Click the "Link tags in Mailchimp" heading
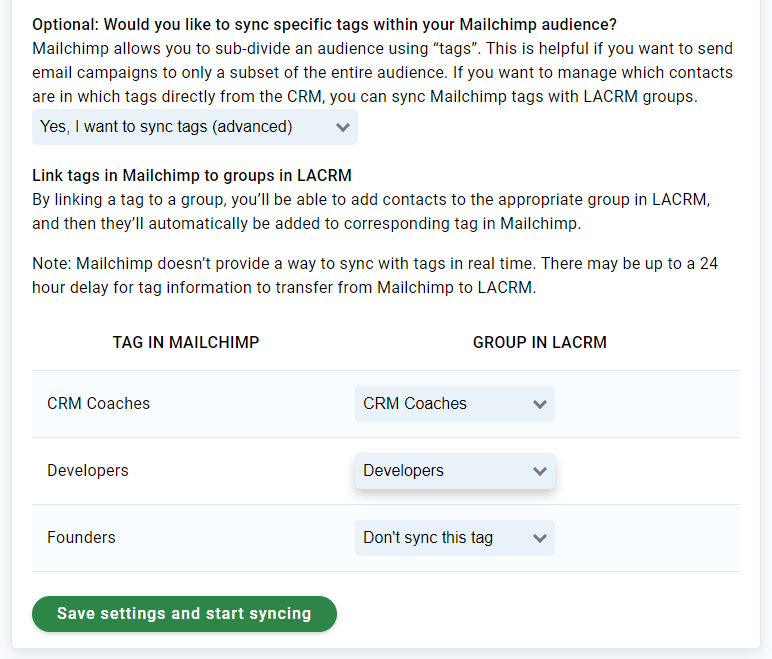This screenshot has width=772, height=659. 192,176
